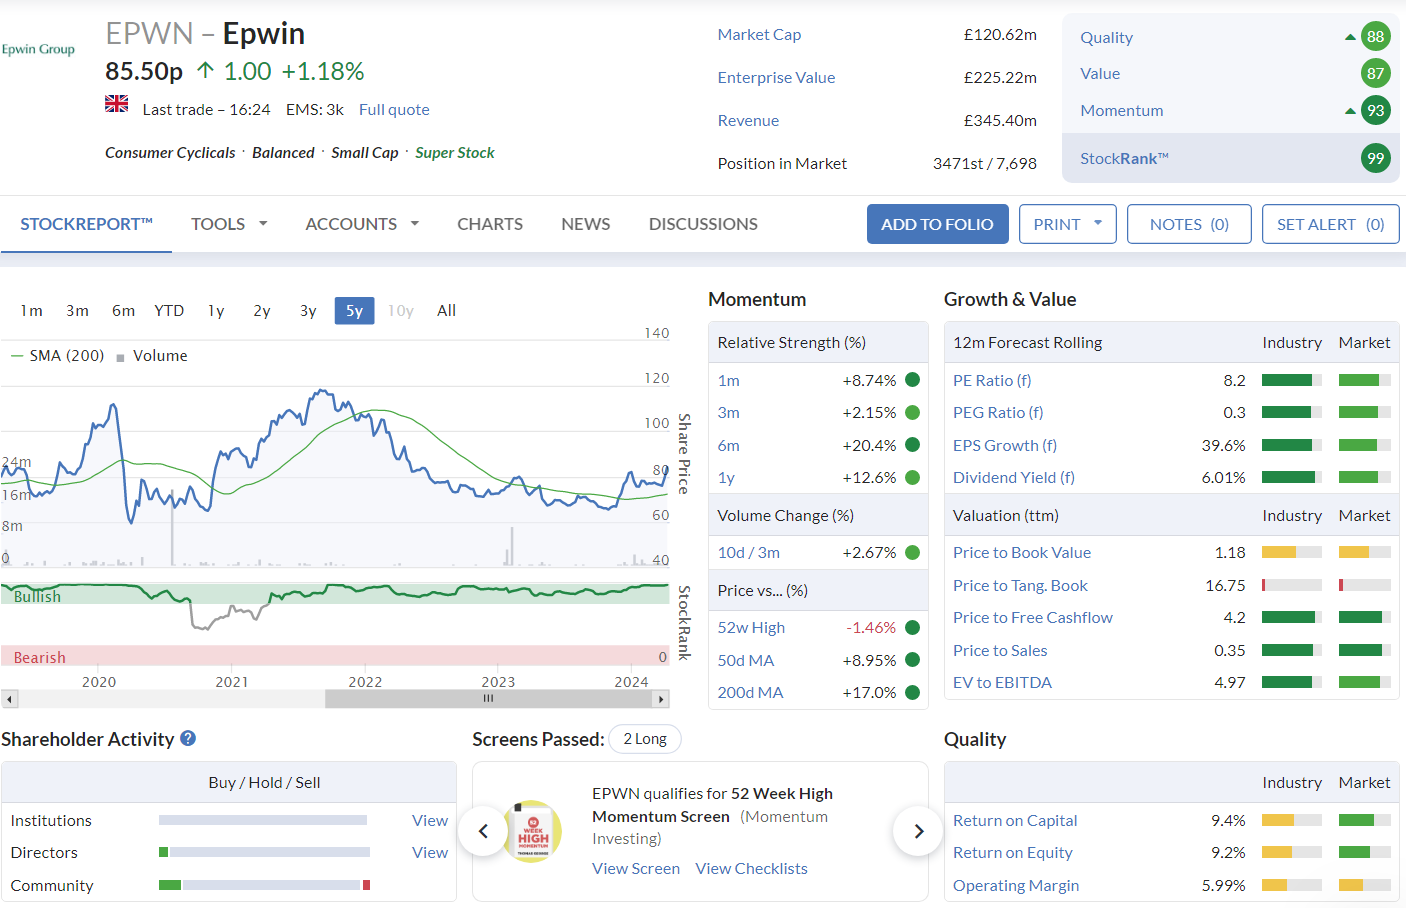Image resolution: width=1406 pixels, height=908 pixels.
Task: View Institutions shareholder activity
Action: pyautogui.click(x=430, y=820)
